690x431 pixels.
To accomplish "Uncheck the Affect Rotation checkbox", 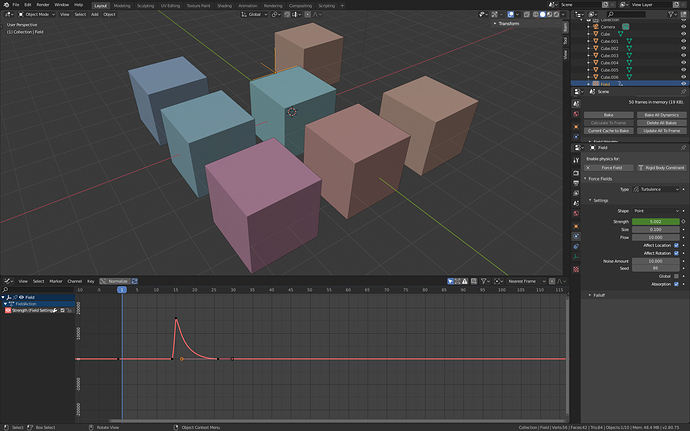I will [x=676, y=253].
